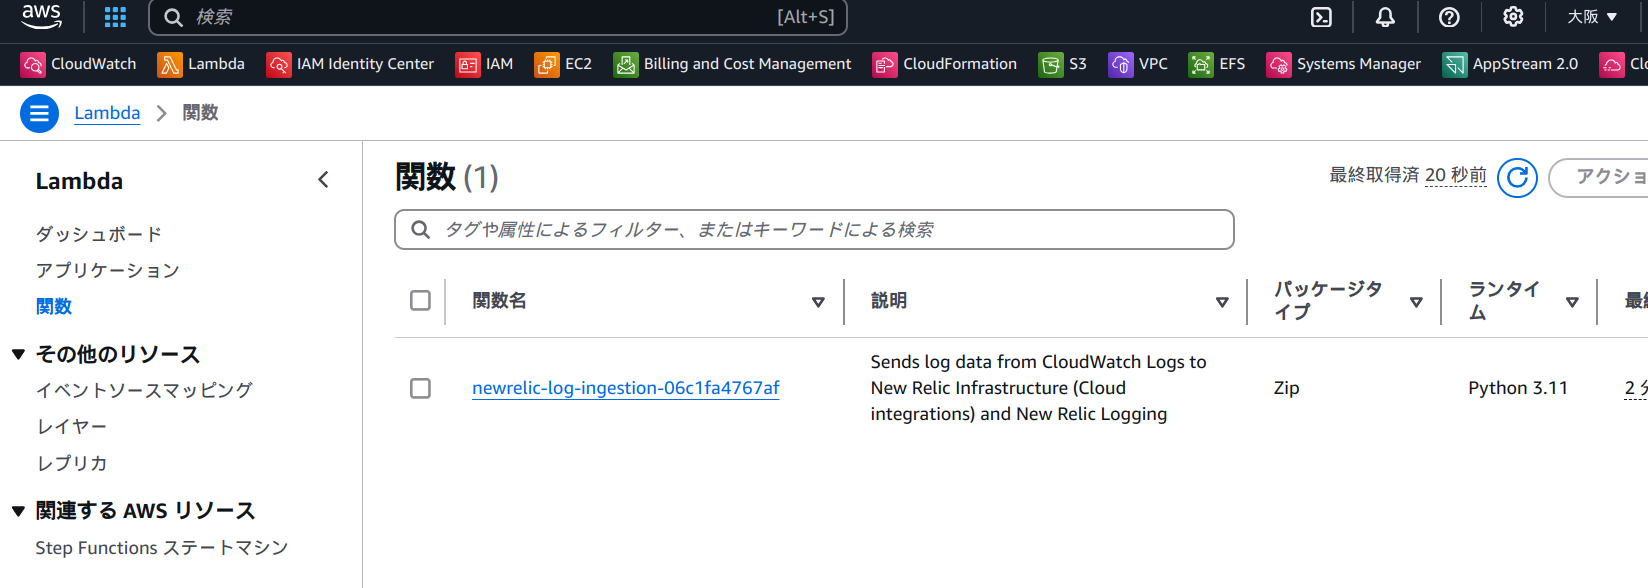This screenshot has width=1648, height=588.
Task: Open the notifications bell
Action: click(x=1385, y=17)
